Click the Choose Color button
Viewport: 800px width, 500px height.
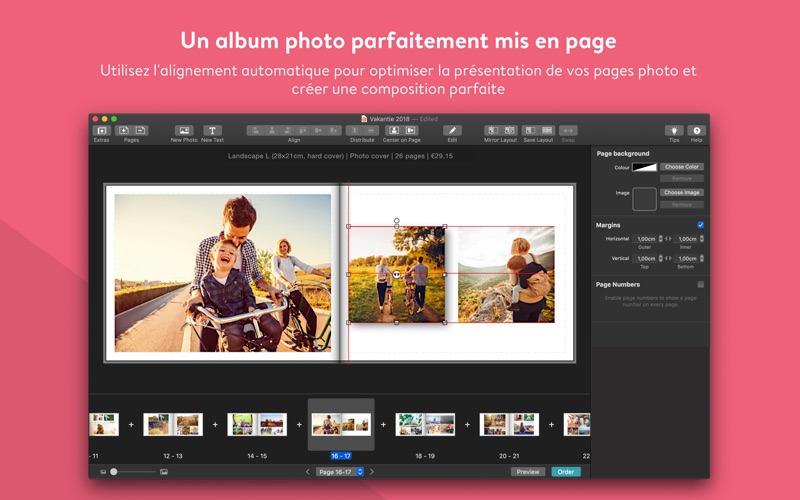pyautogui.click(x=682, y=167)
